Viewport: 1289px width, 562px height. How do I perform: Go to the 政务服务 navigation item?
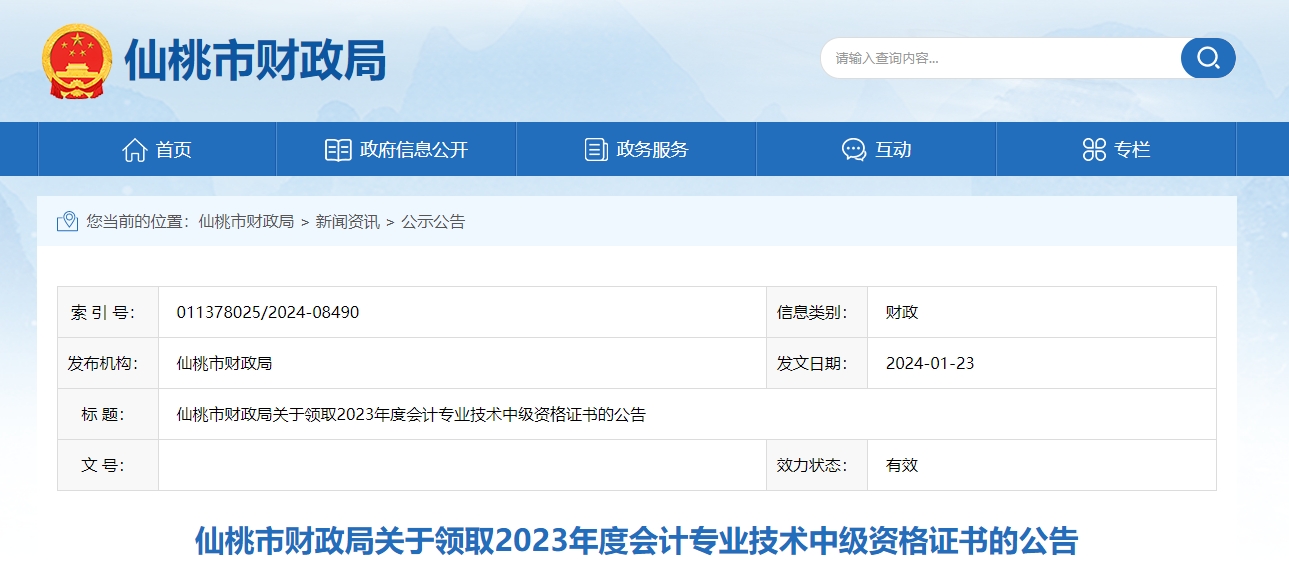pyautogui.click(x=652, y=150)
